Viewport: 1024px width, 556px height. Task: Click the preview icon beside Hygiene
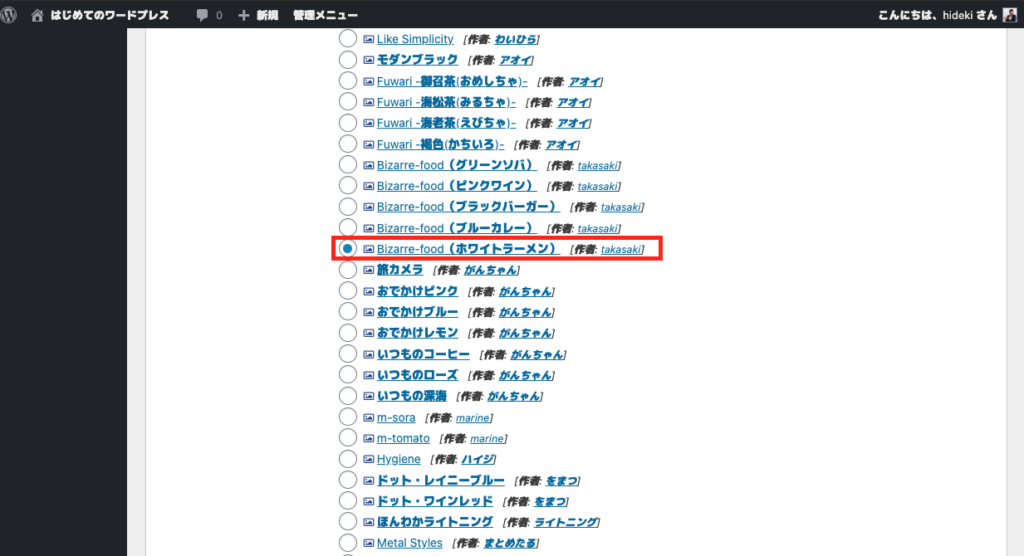pyautogui.click(x=368, y=459)
